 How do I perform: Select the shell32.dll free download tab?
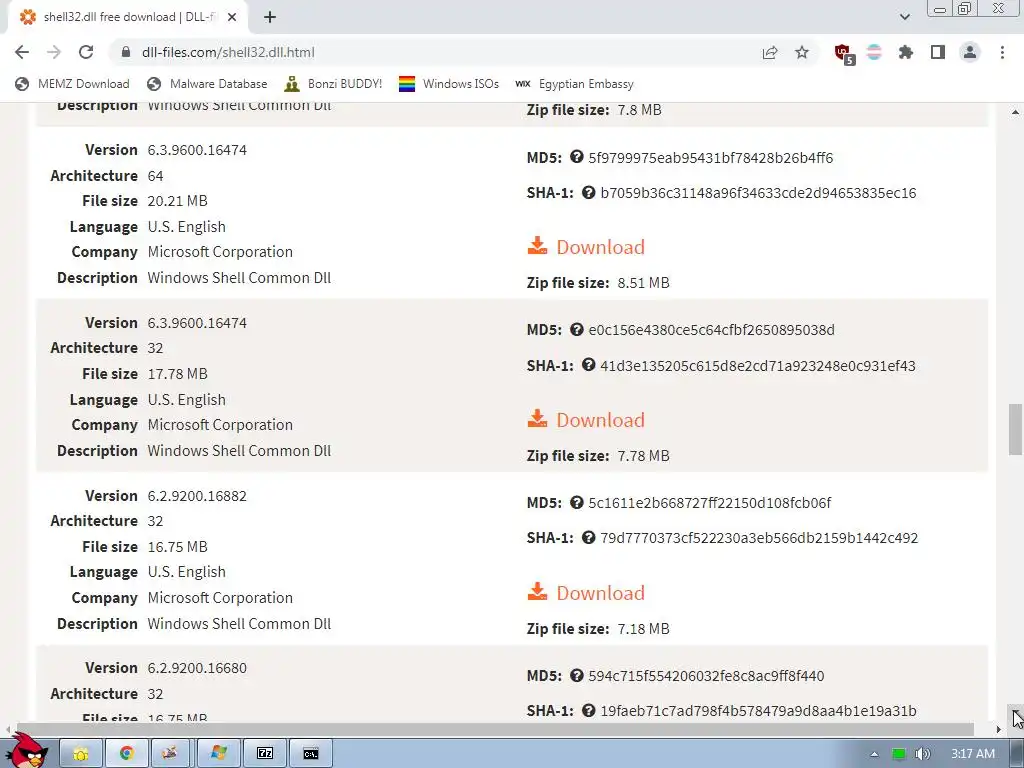(x=129, y=17)
